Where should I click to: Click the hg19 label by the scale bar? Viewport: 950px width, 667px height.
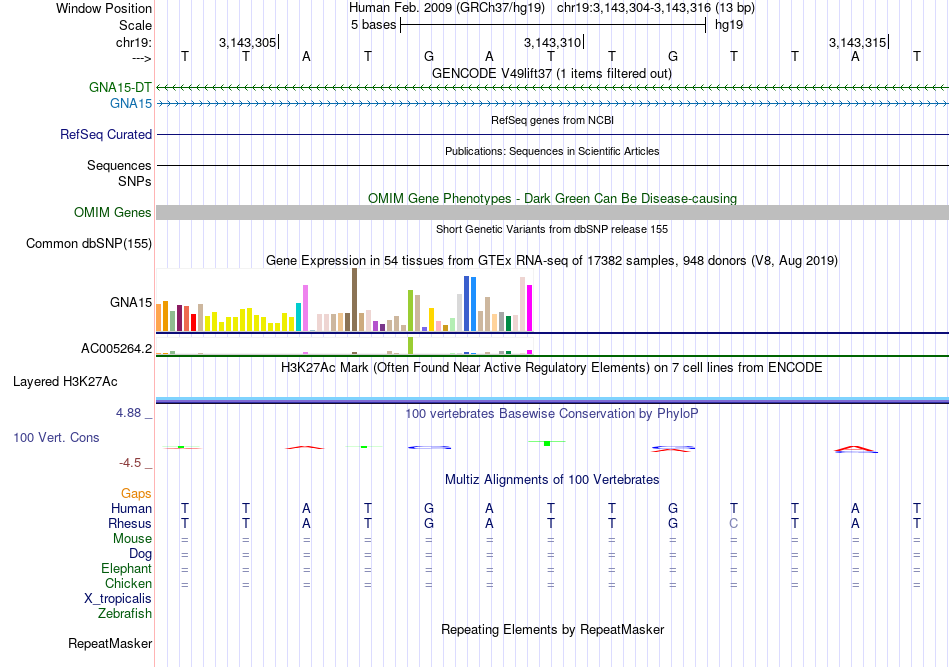pos(729,25)
